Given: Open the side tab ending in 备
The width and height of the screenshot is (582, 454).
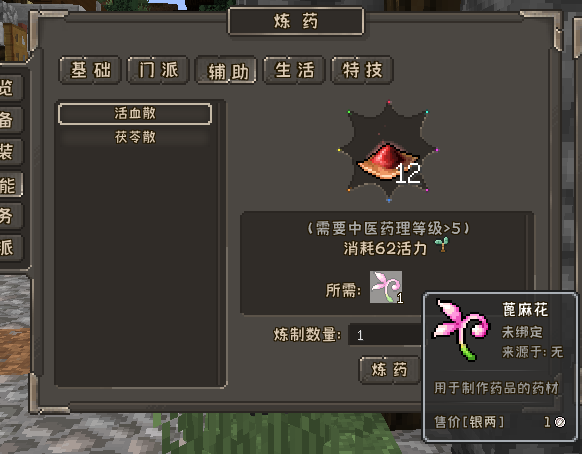Looking at the screenshot, I should click(x=10, y=120).
